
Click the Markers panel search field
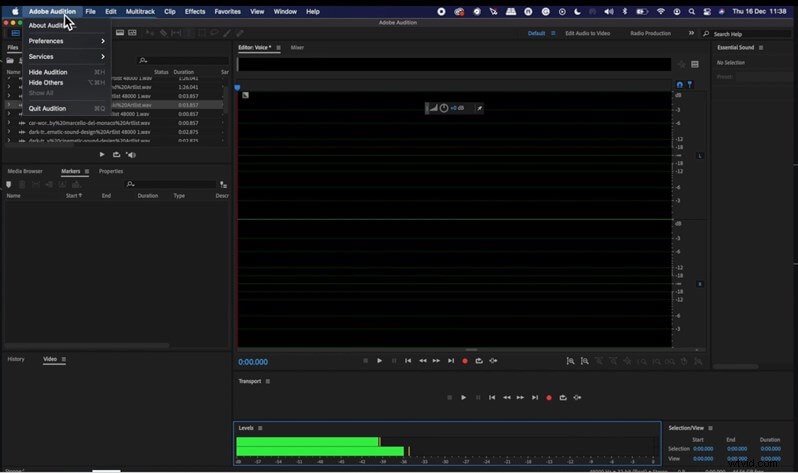(x=171, y=184)
